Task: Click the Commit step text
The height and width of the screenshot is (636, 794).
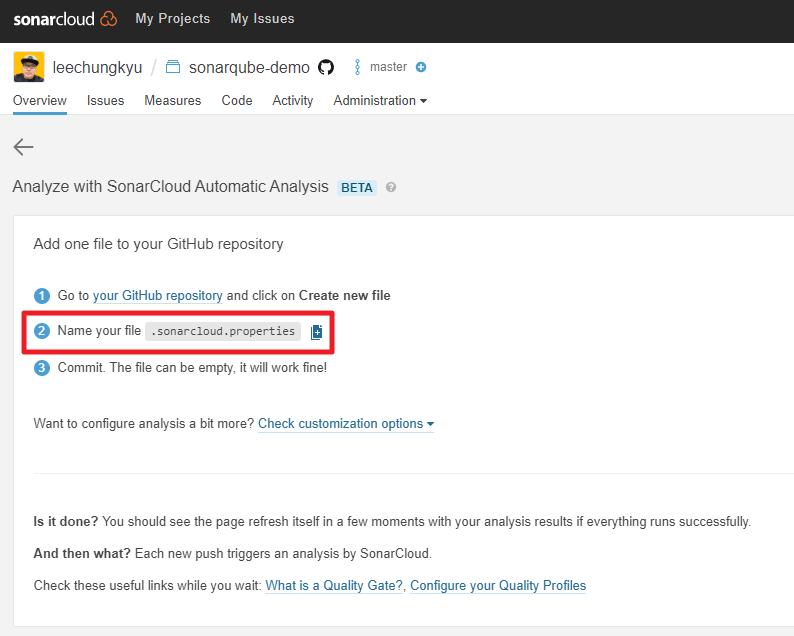Action: point(192,367)
